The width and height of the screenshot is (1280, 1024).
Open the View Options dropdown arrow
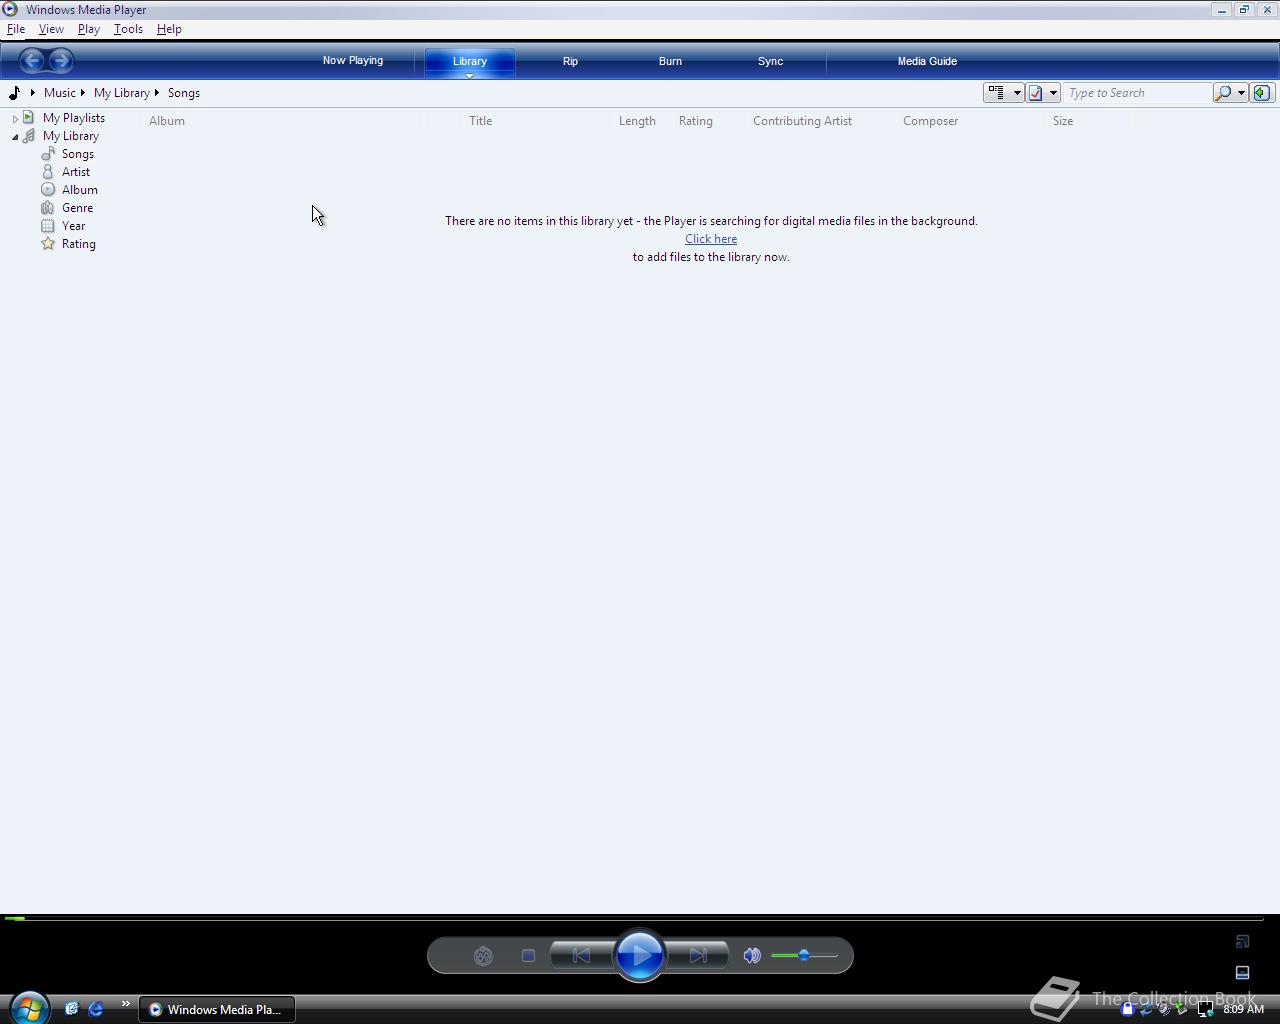(x=1017, y=93)
